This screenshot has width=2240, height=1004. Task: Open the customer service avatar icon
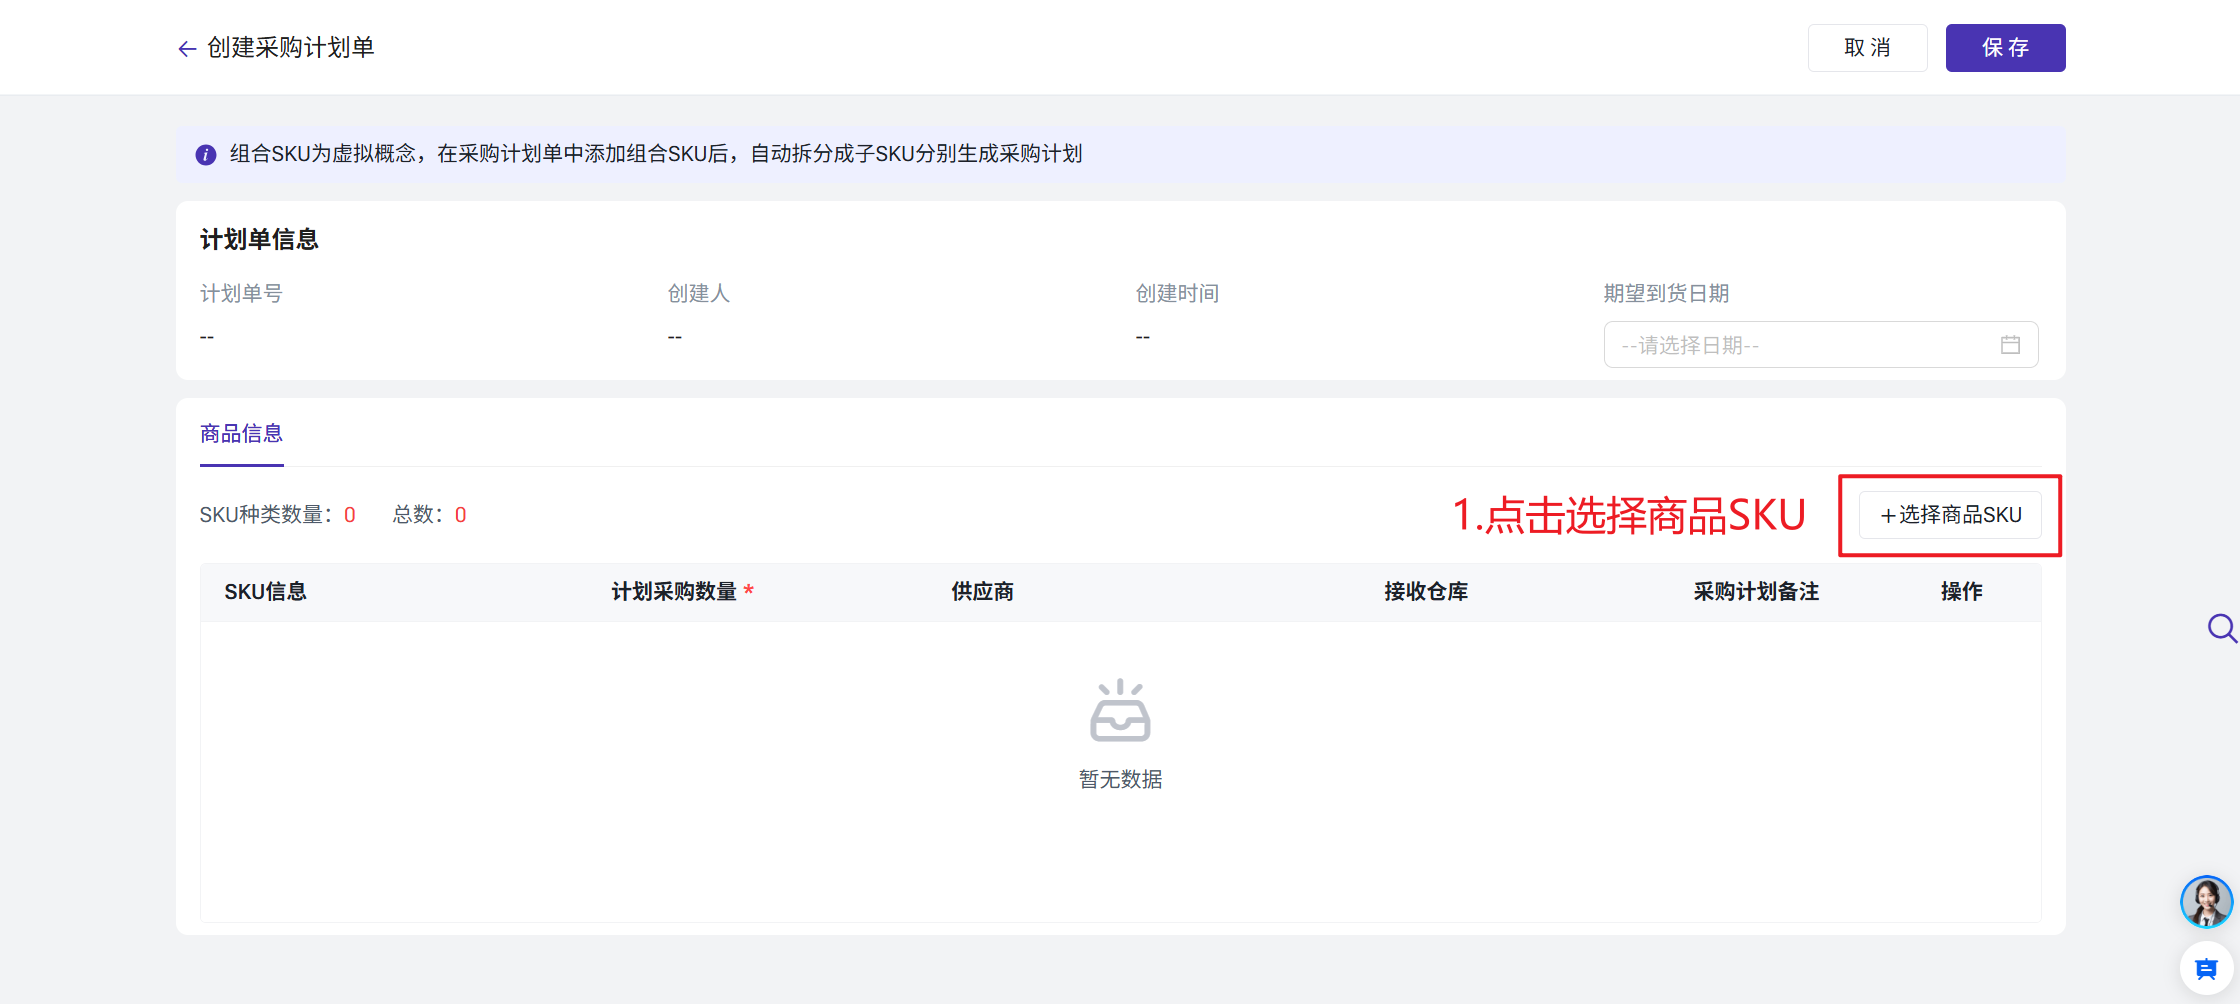pos(2206,902)
